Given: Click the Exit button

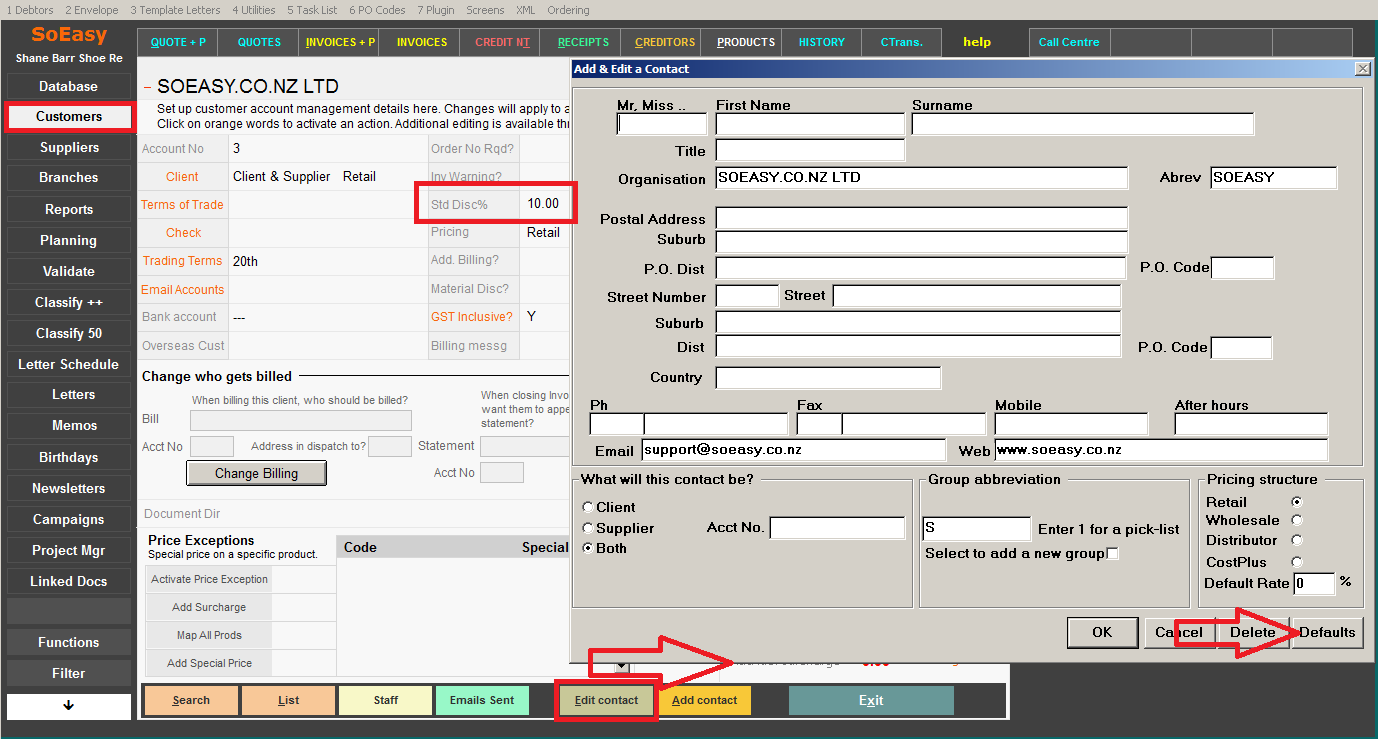Looking at the screenshot, I should [871, 700].
